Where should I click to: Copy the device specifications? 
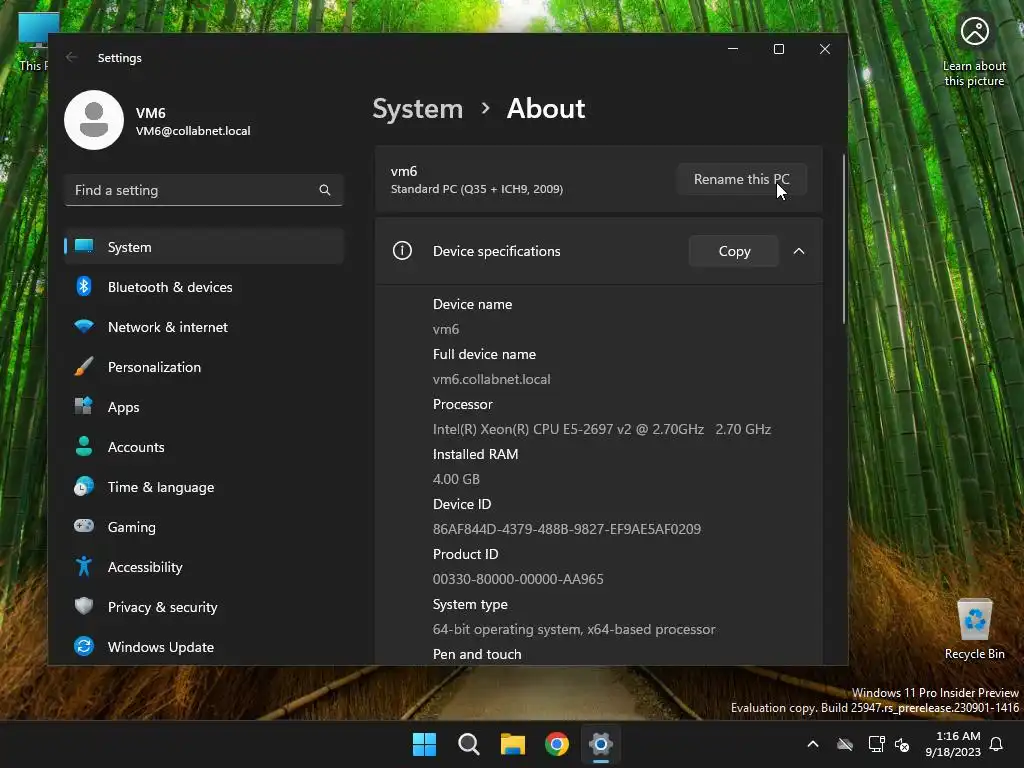pyautogui.click(x=734, y=251)
